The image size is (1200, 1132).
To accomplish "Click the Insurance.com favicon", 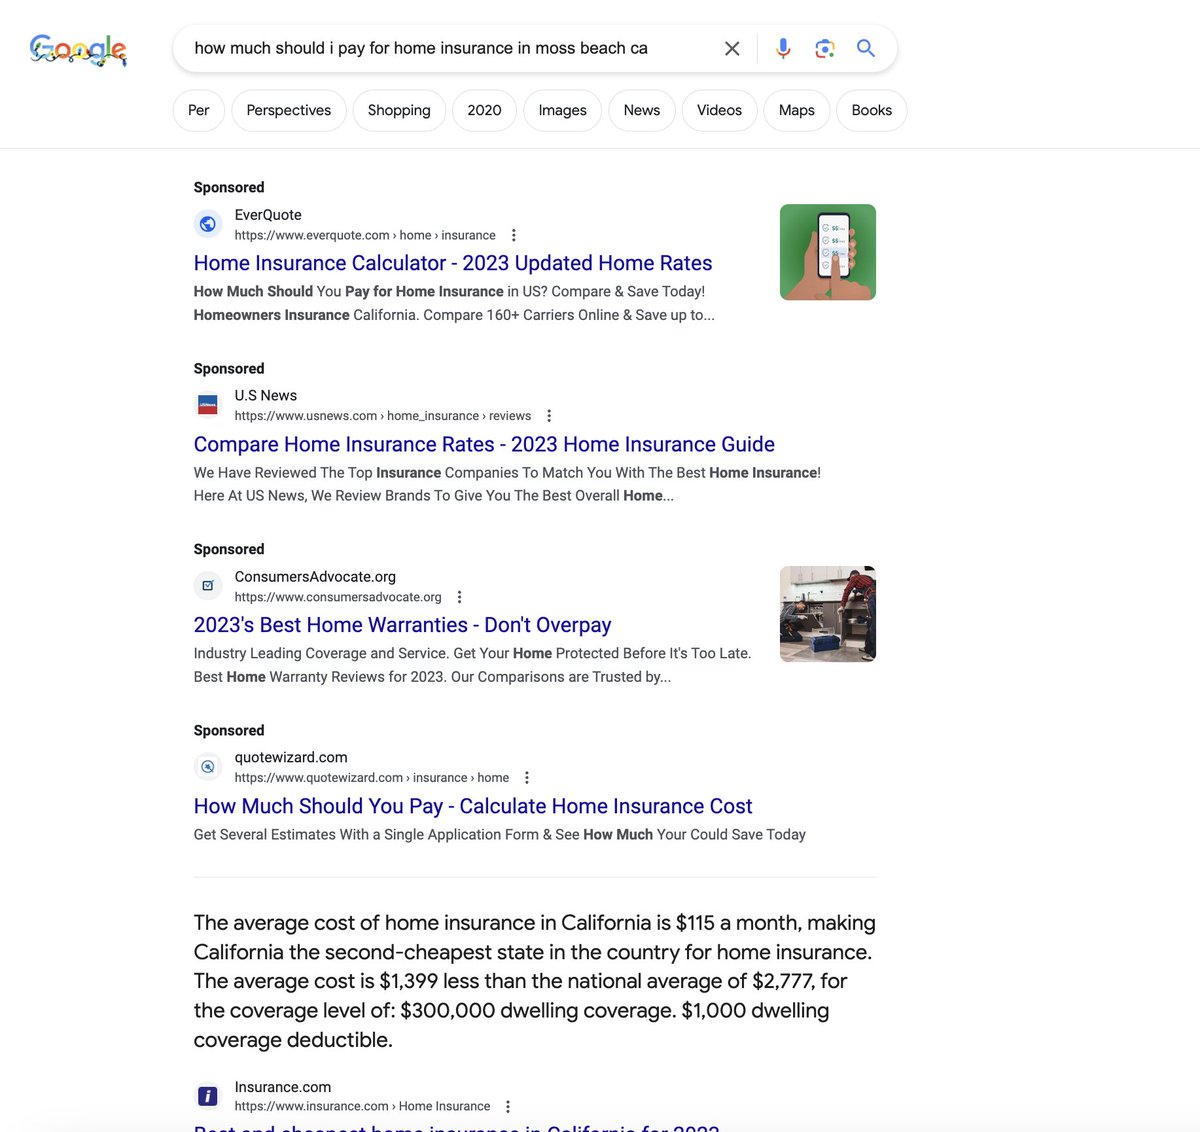I will coord(208,1096).
